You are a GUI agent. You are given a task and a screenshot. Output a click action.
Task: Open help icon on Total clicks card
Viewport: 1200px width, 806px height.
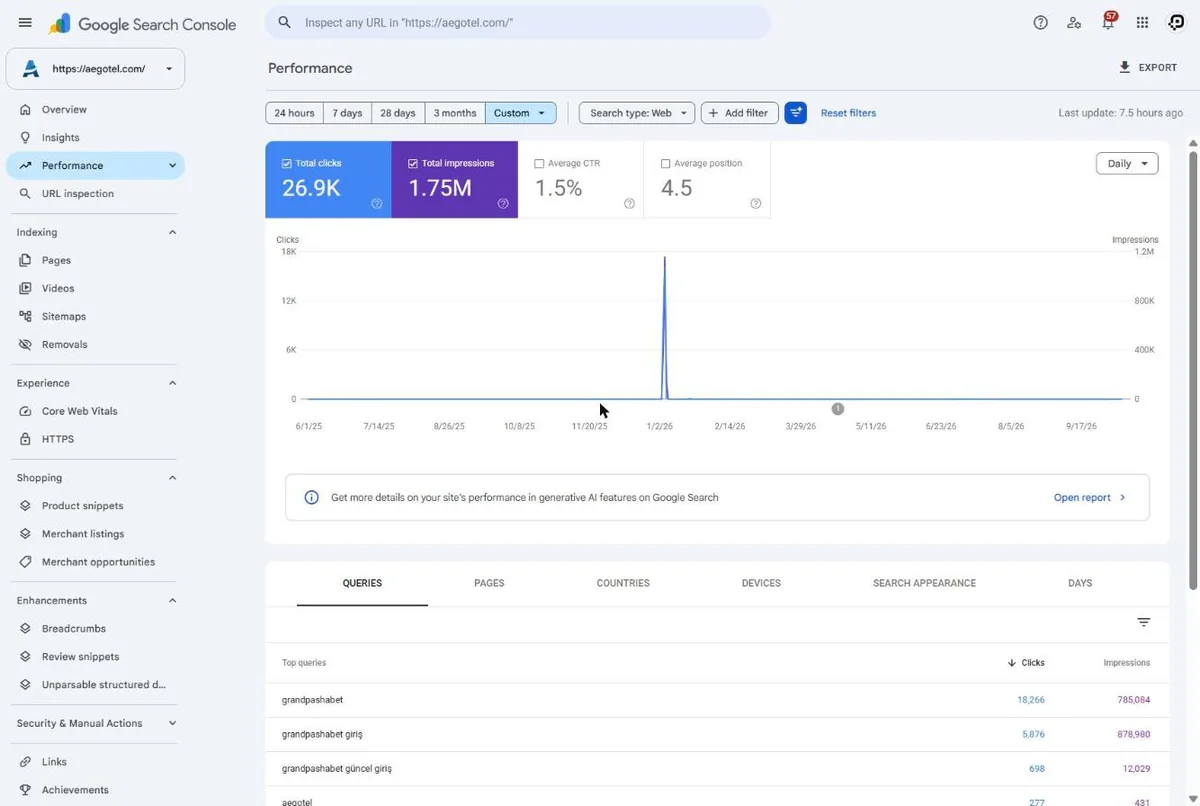coord(377,203)
